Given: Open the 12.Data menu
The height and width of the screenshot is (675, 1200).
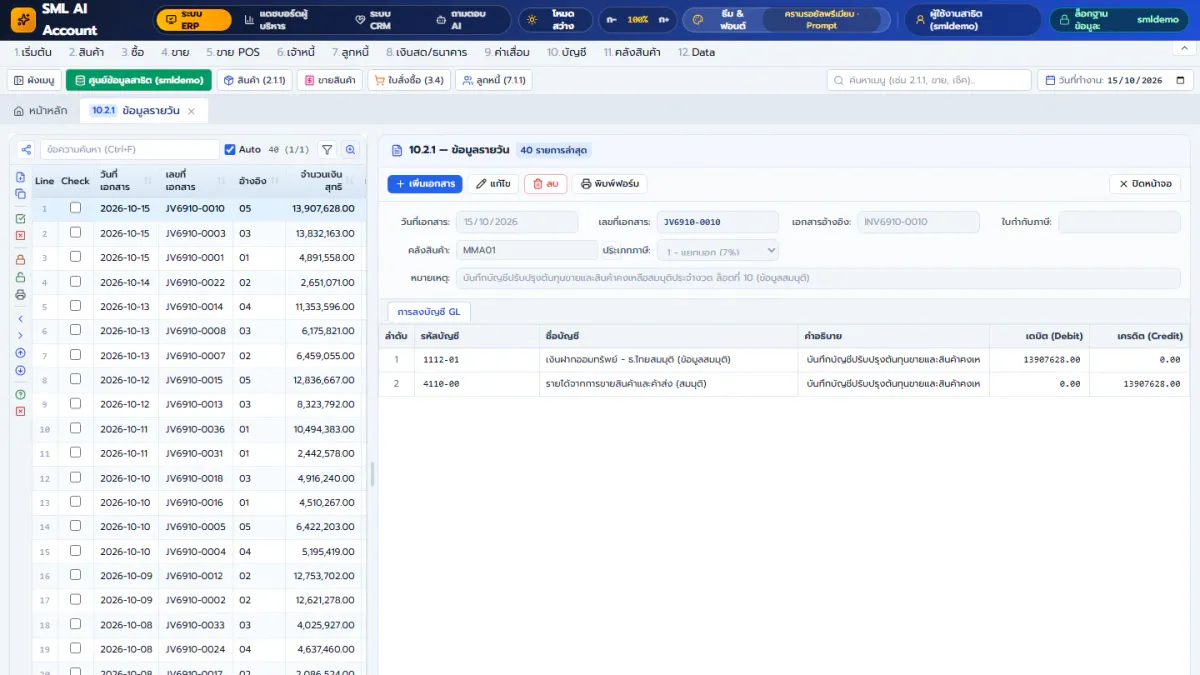Looking at the screenshot, I should pos(696,52).
